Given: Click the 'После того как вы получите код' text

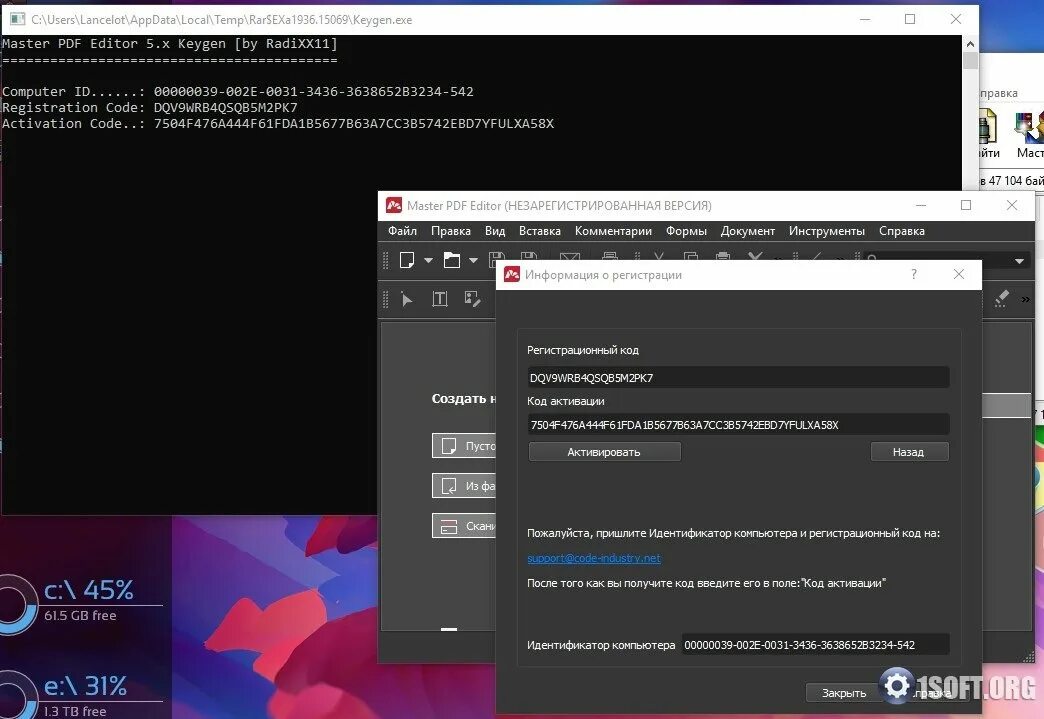Looking at the screenshot, I should click(706, 583).
